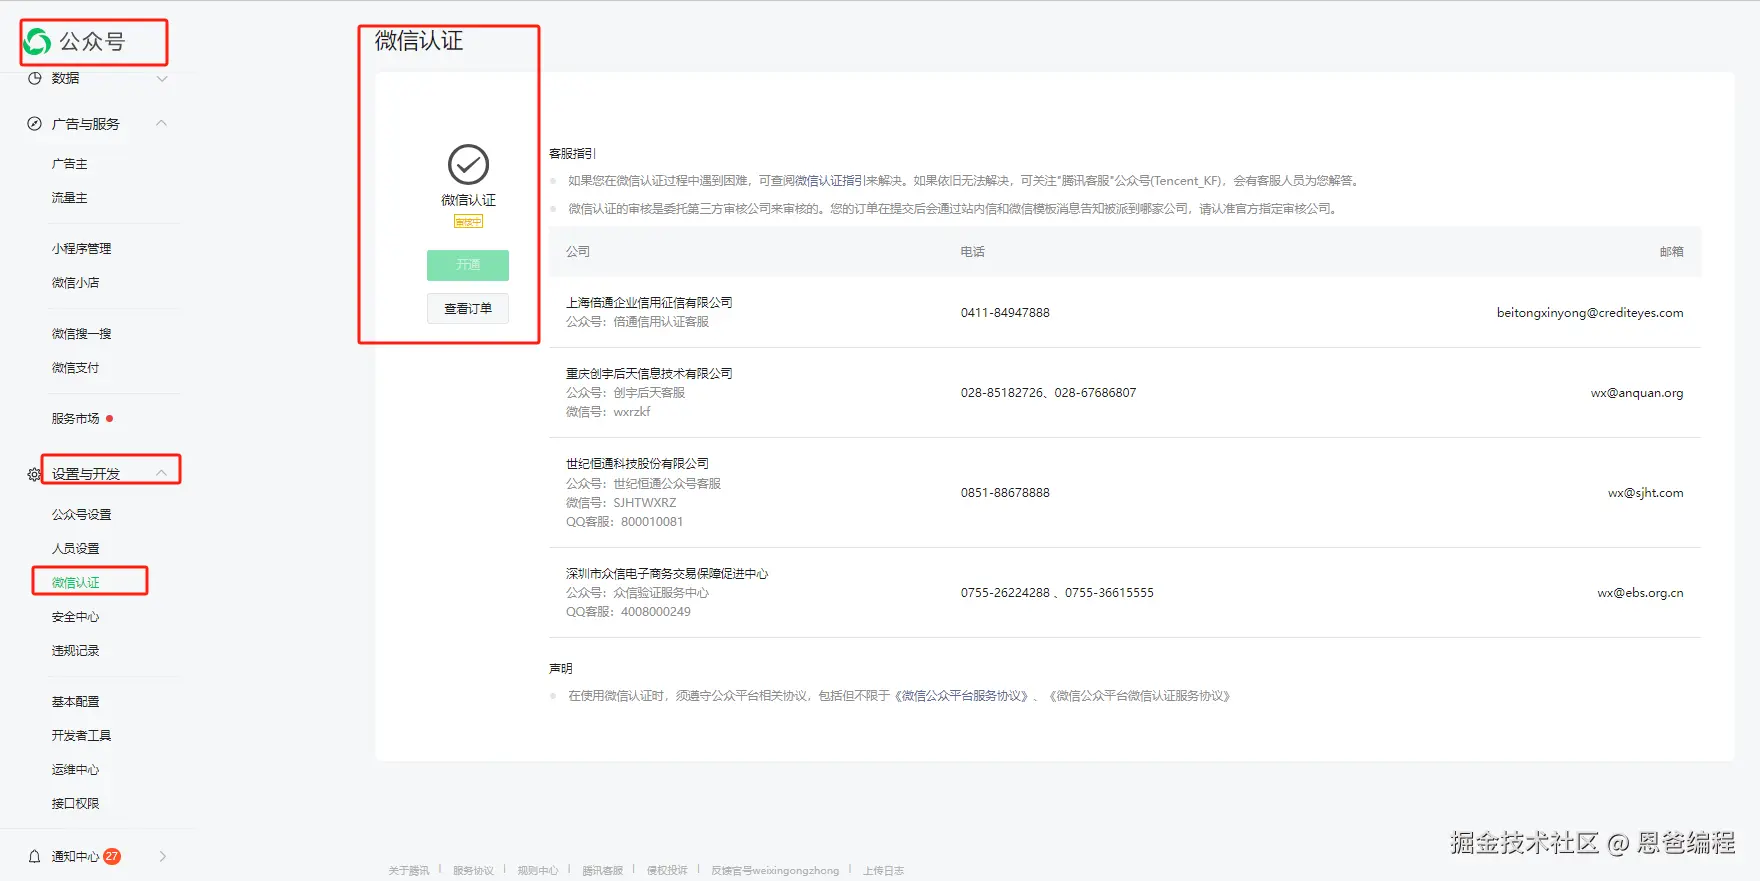Open 开发者工具
Screen dimensions: 1760x881
[x=82, y=736]
